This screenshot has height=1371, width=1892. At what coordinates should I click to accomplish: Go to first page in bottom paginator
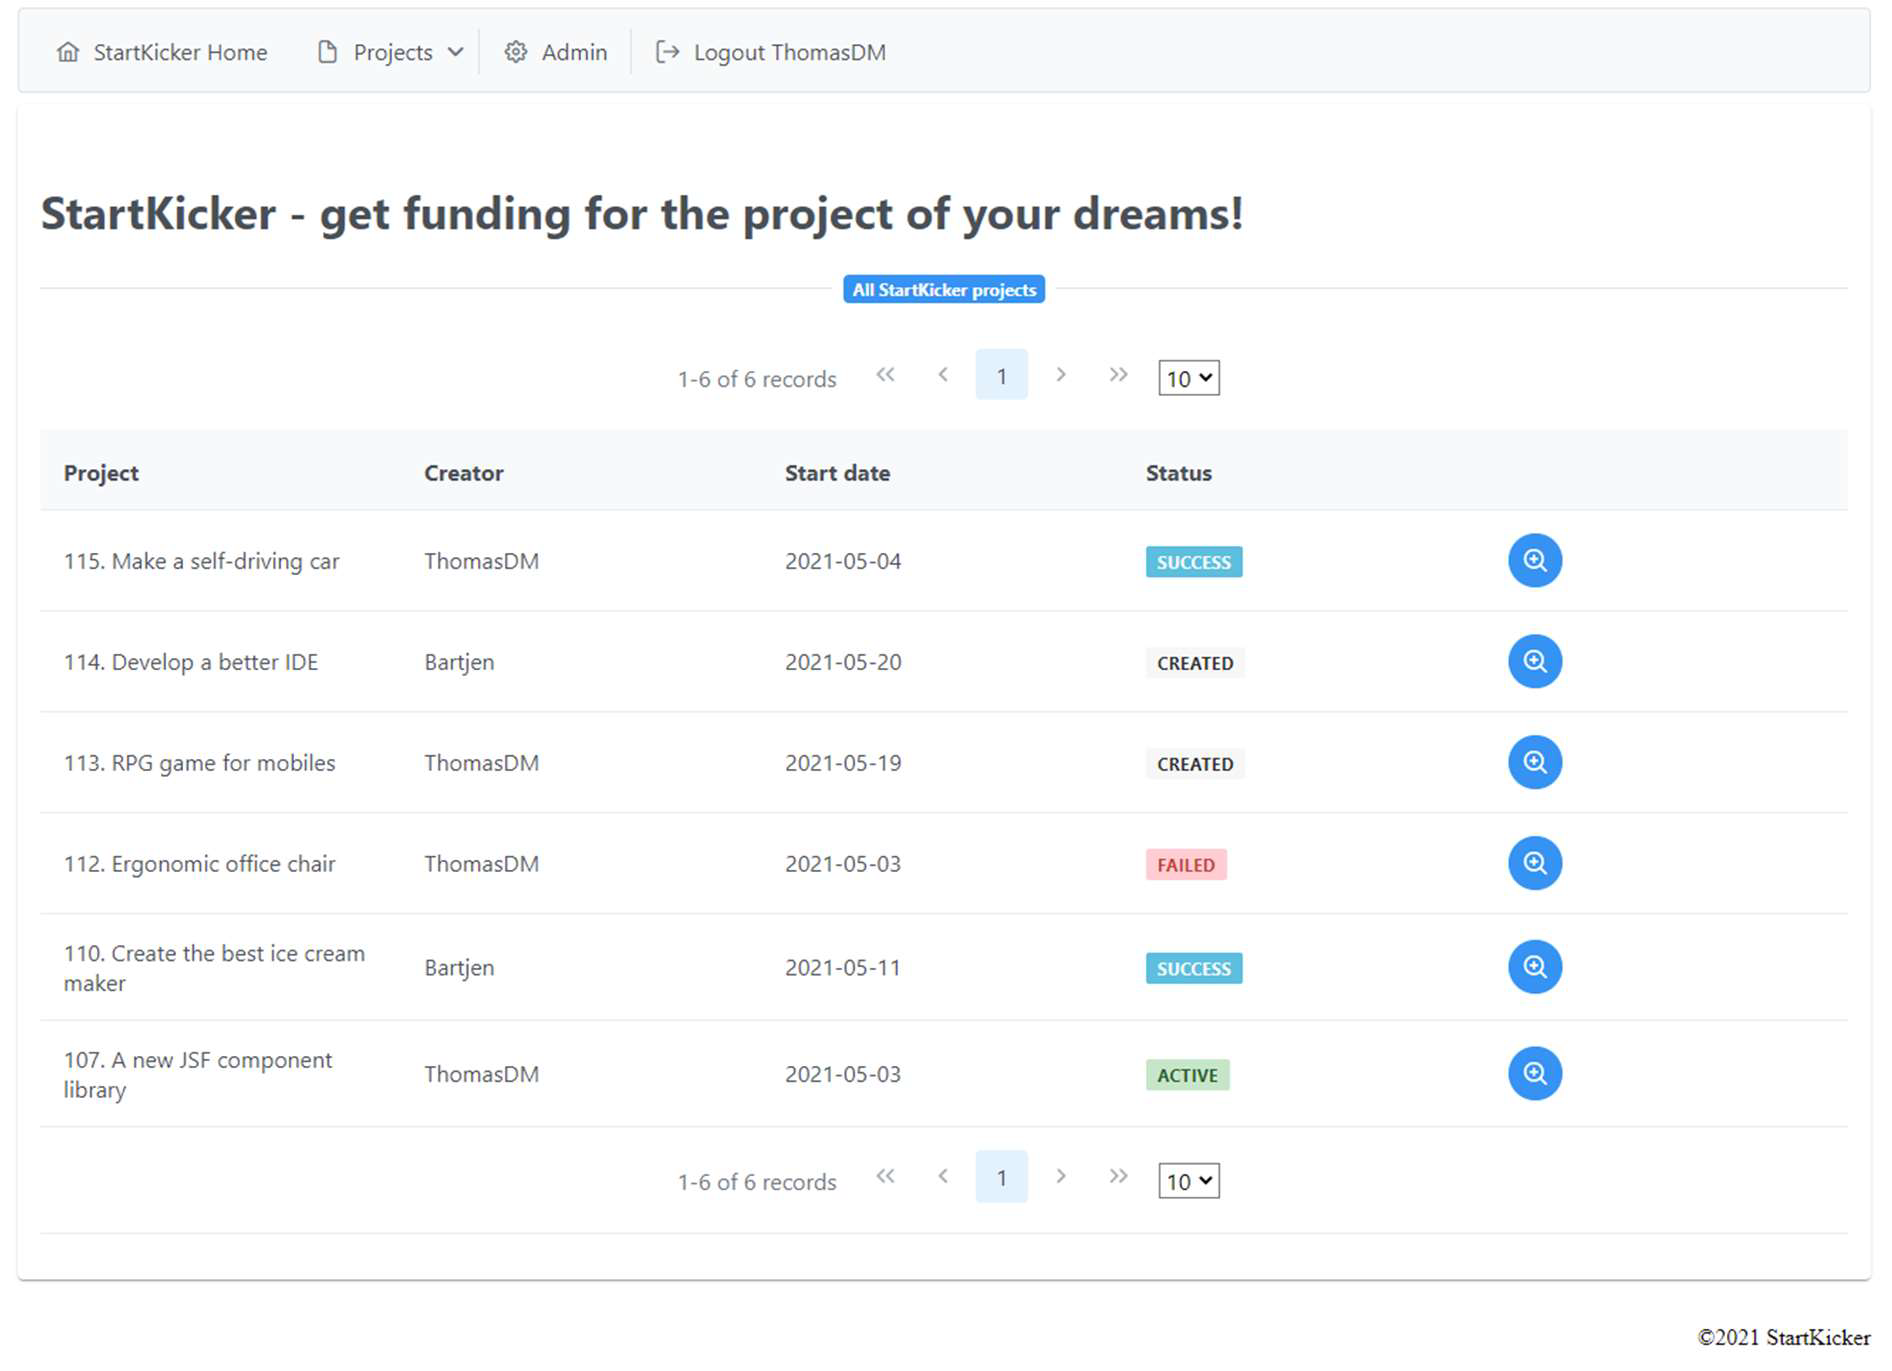885,1177
